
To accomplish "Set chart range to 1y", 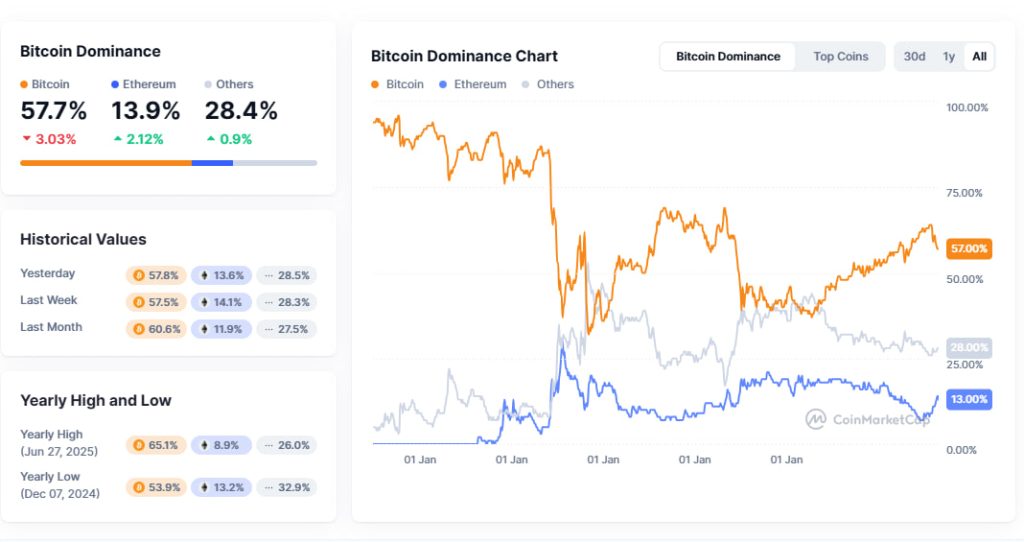I will click(x=948, y=56).
